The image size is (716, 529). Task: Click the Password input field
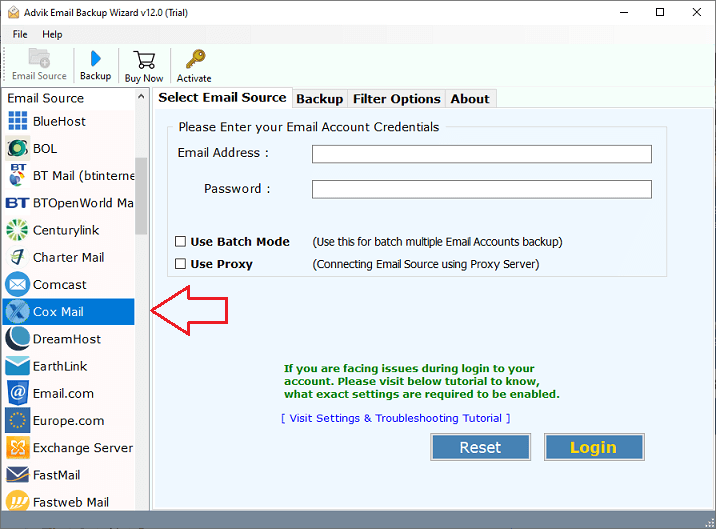point(482,189)
